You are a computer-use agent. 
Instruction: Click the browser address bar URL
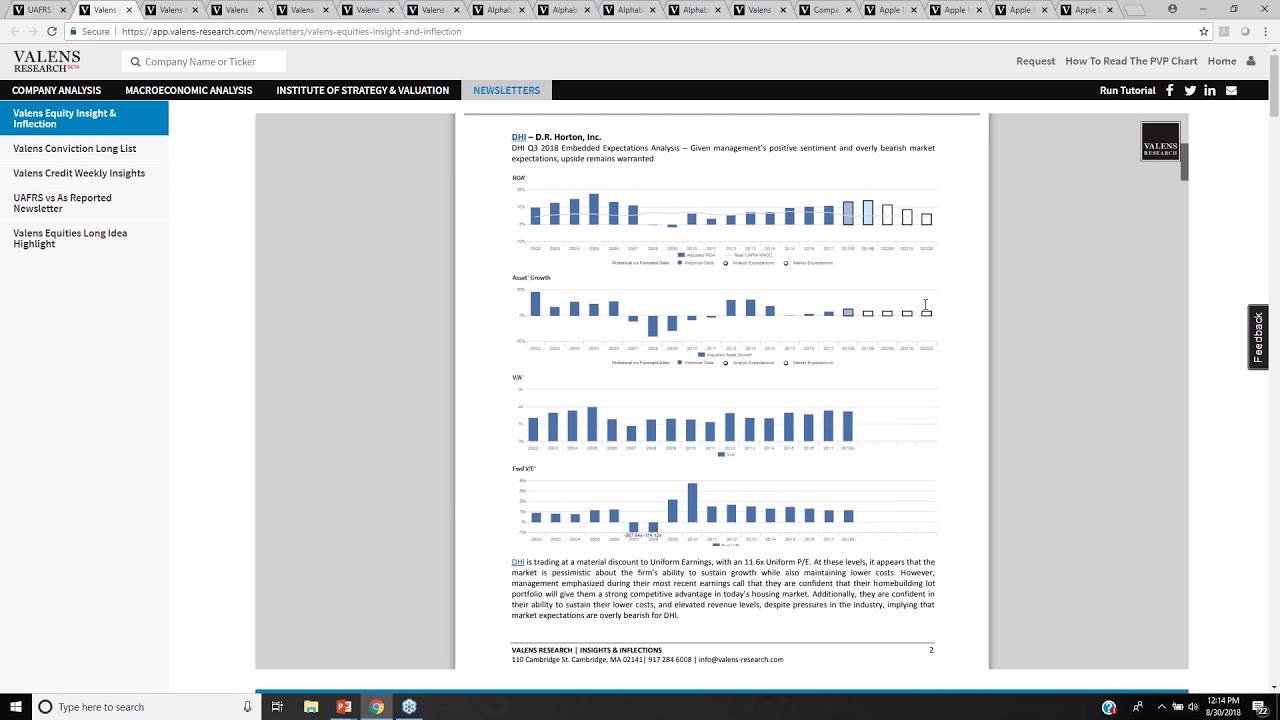tap(291, 31)
